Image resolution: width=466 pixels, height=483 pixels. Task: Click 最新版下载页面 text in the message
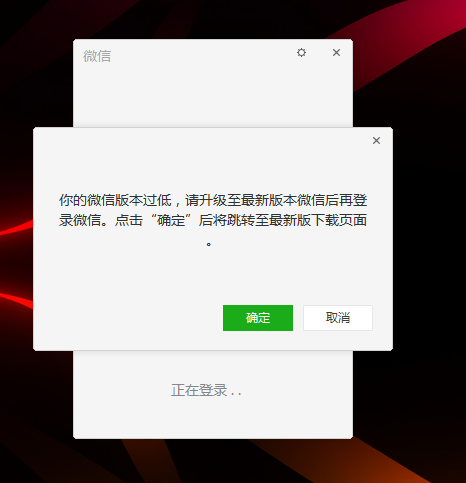[x=318, y=220]
